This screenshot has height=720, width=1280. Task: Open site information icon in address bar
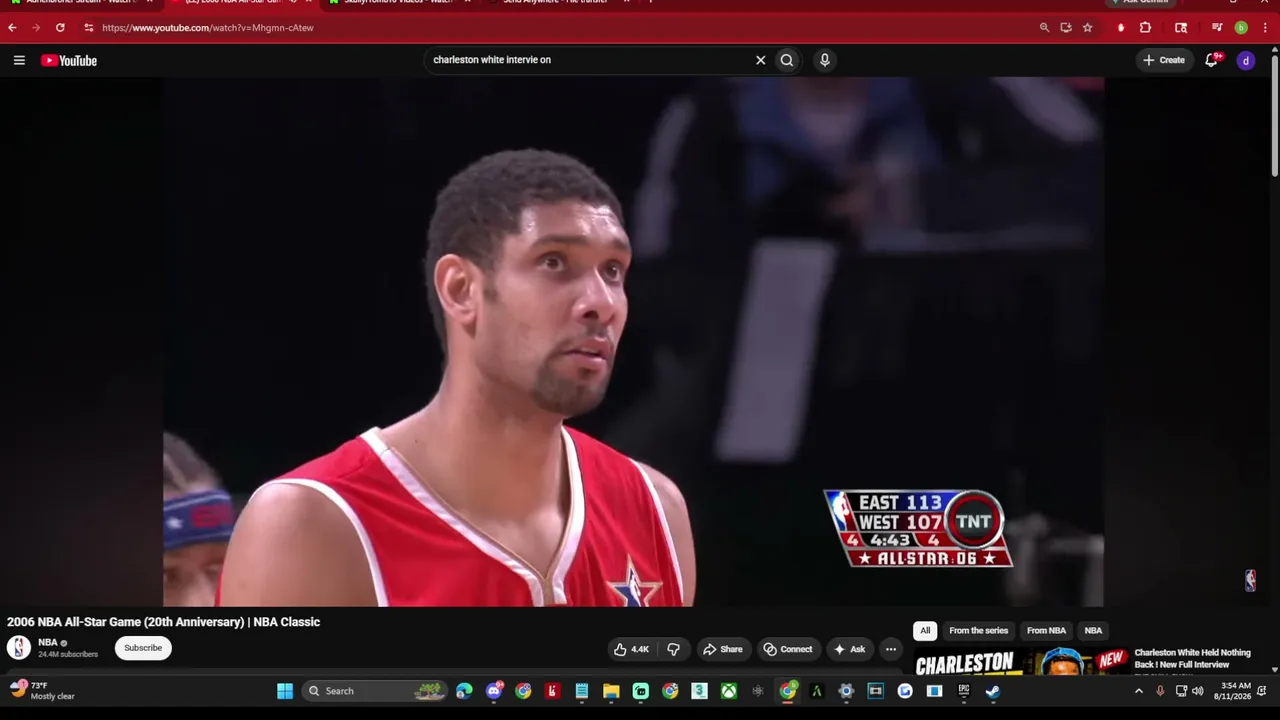click(x=88, y=28)
